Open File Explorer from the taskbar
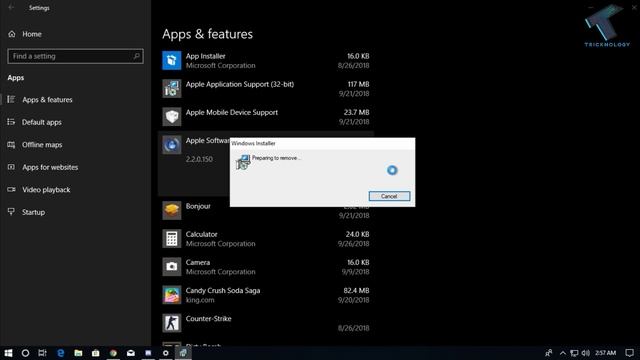Viewport: 640px width, 360px height. coord(78,353)
